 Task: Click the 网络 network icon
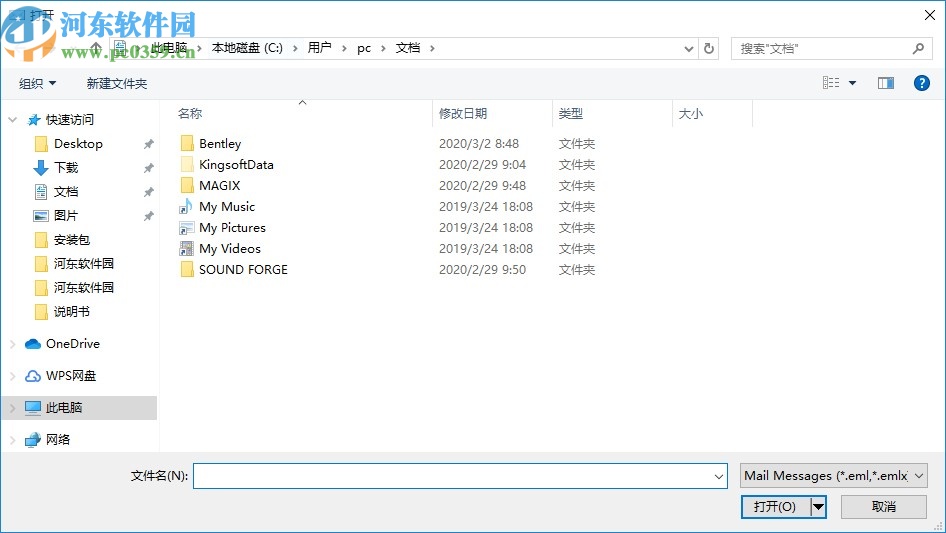point(33,440)
